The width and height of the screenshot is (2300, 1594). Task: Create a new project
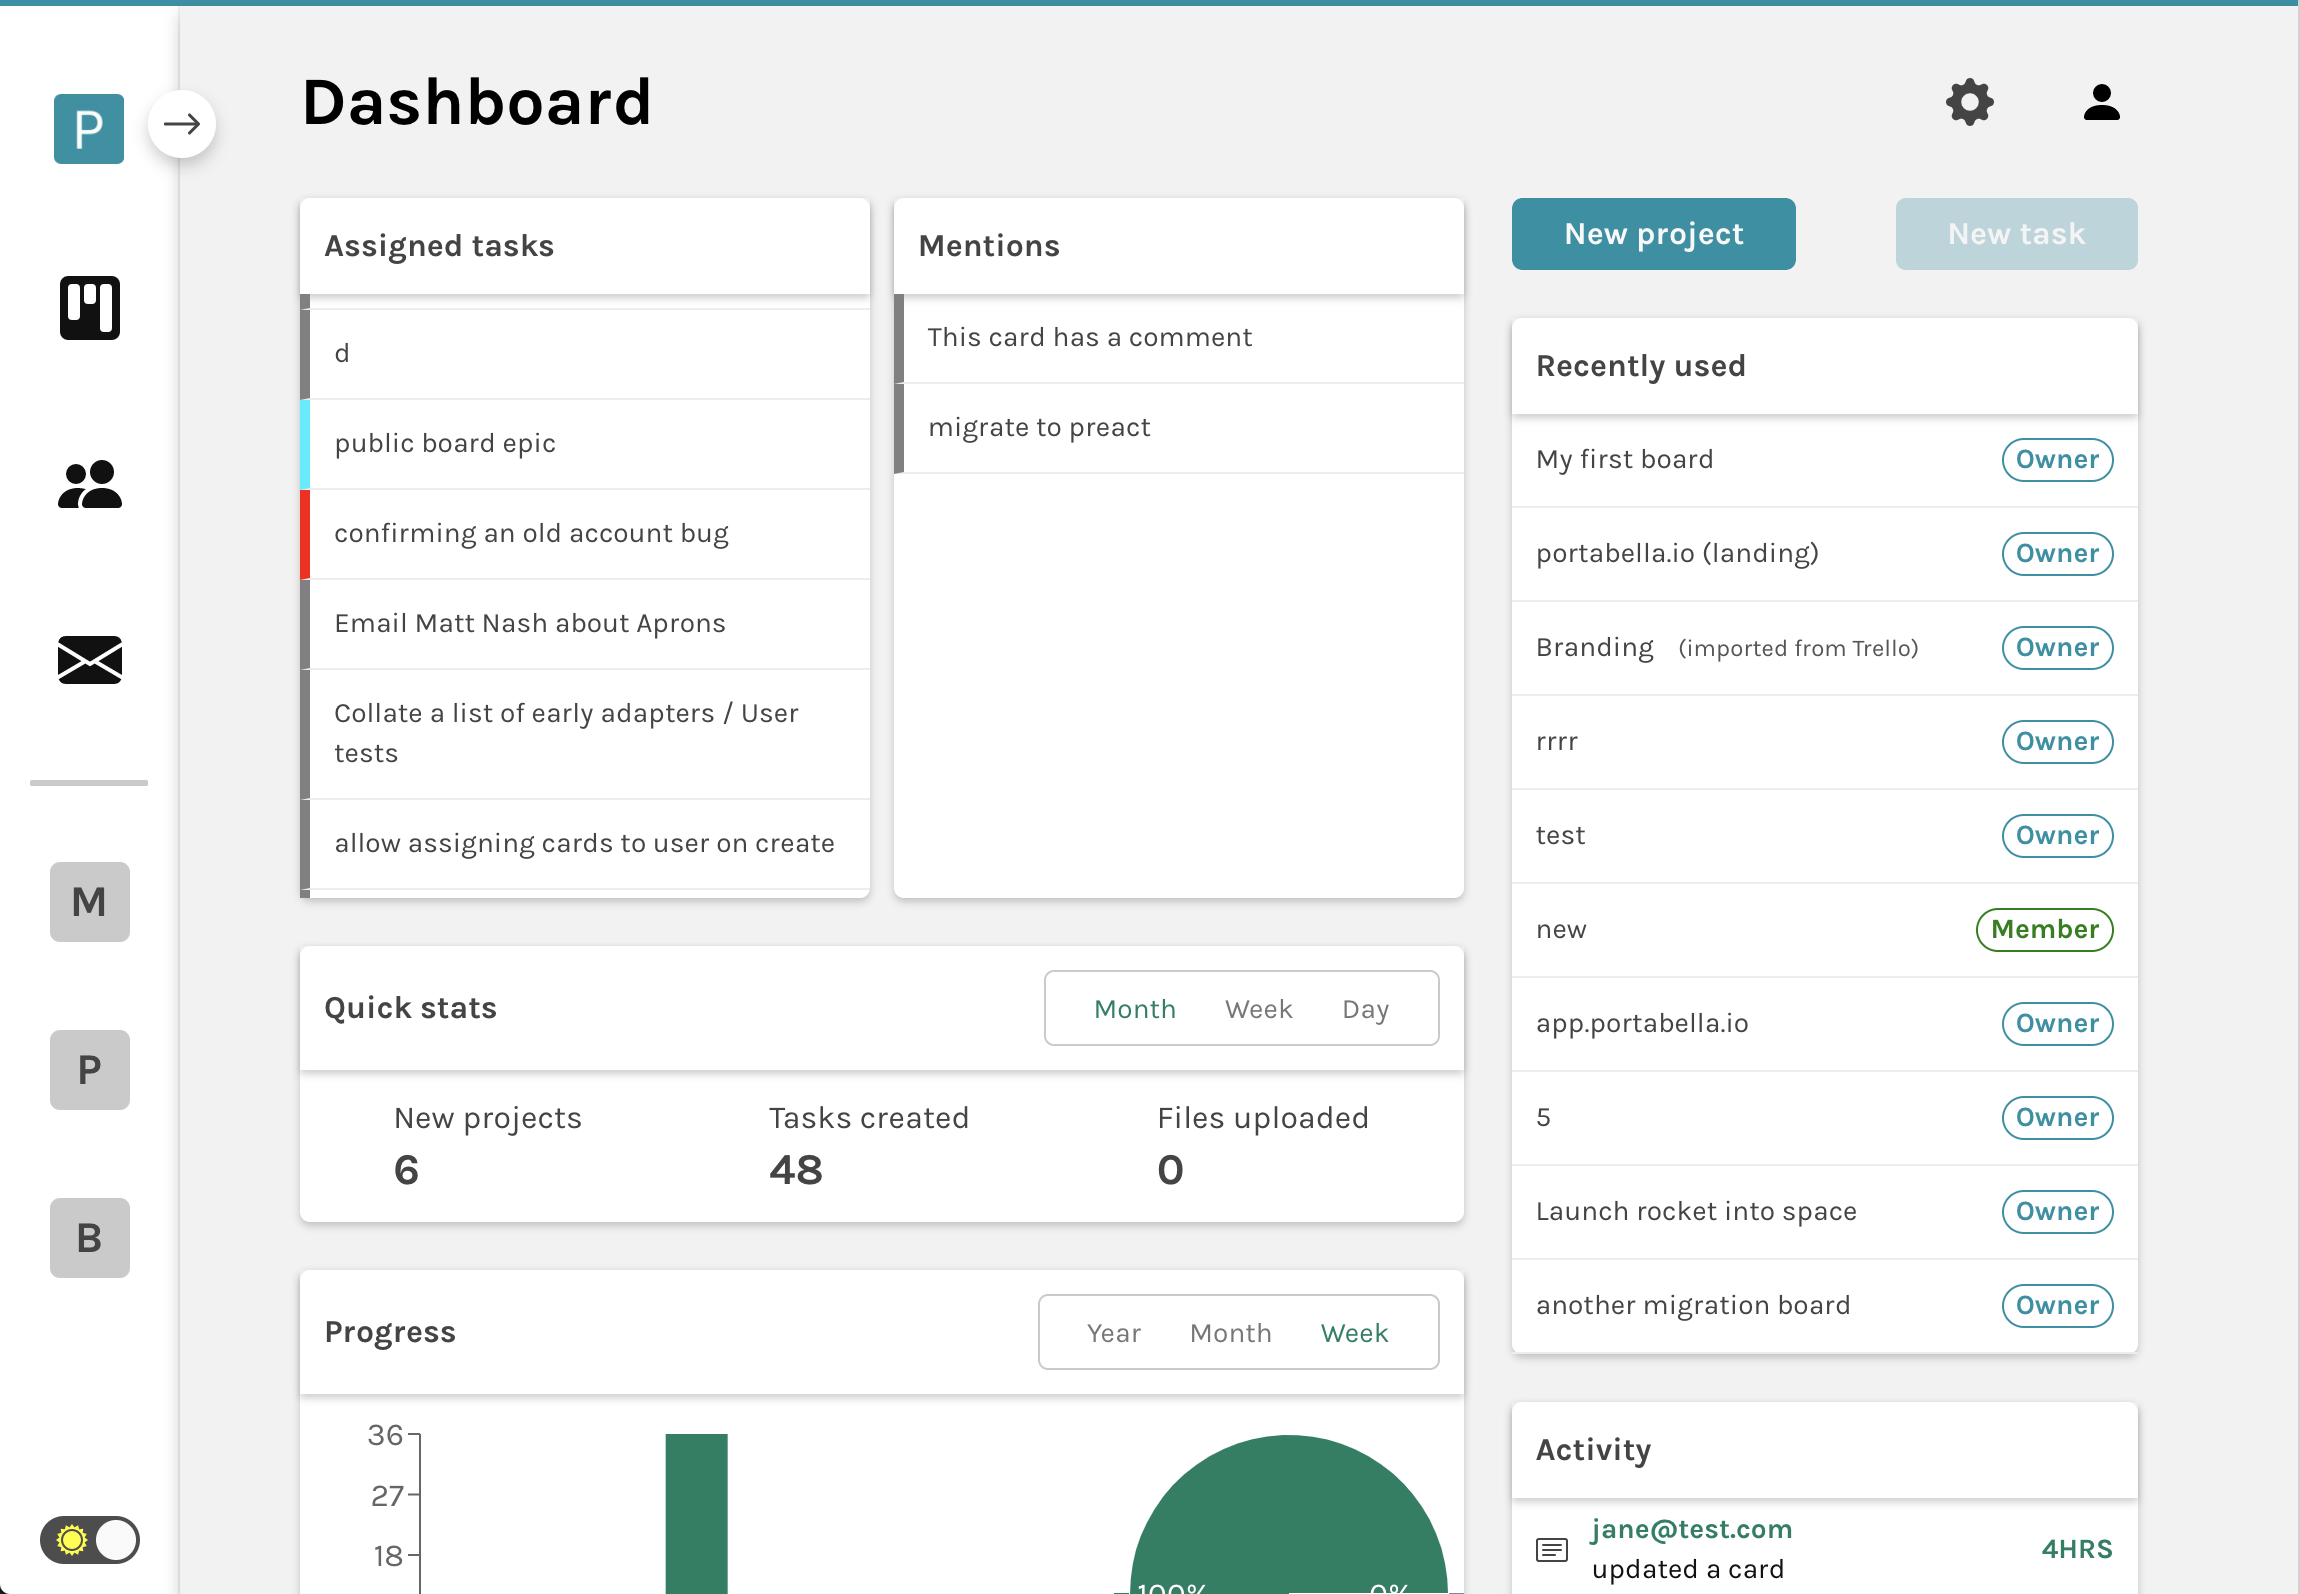pos(1652,233)
